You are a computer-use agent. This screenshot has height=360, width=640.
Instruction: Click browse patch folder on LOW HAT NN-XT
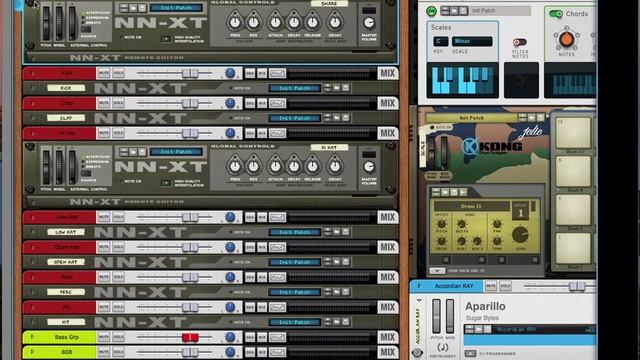[x=337, y=232]
